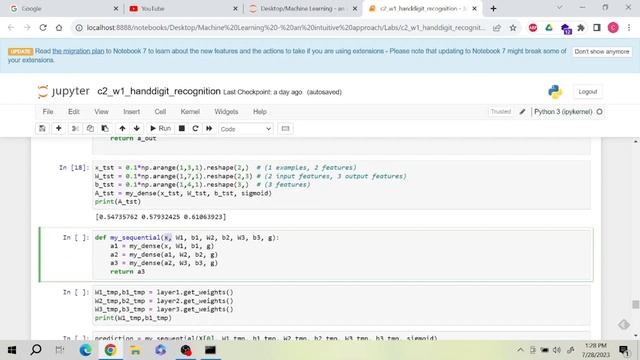Open the Chrome profile avatar

click(x=613, y=28)
